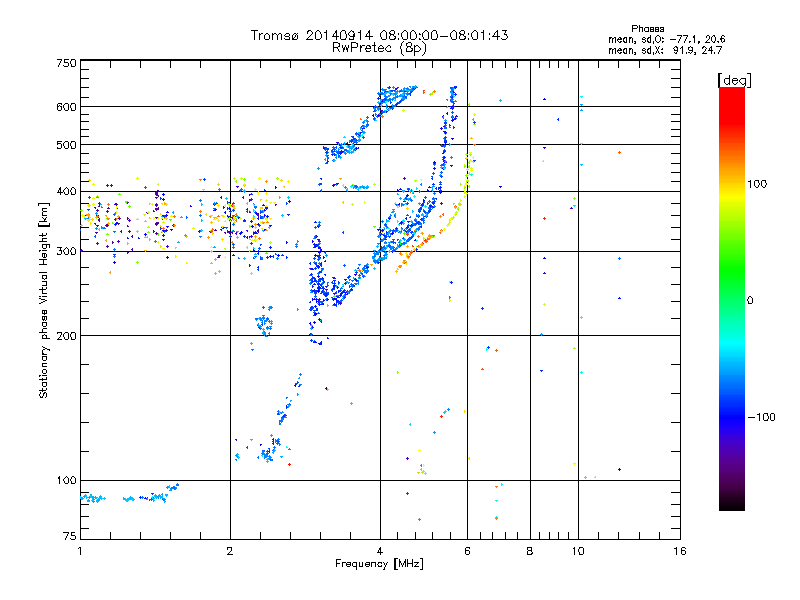
Task: Click the x-axis tick label '10'
Action: [578, 551]
